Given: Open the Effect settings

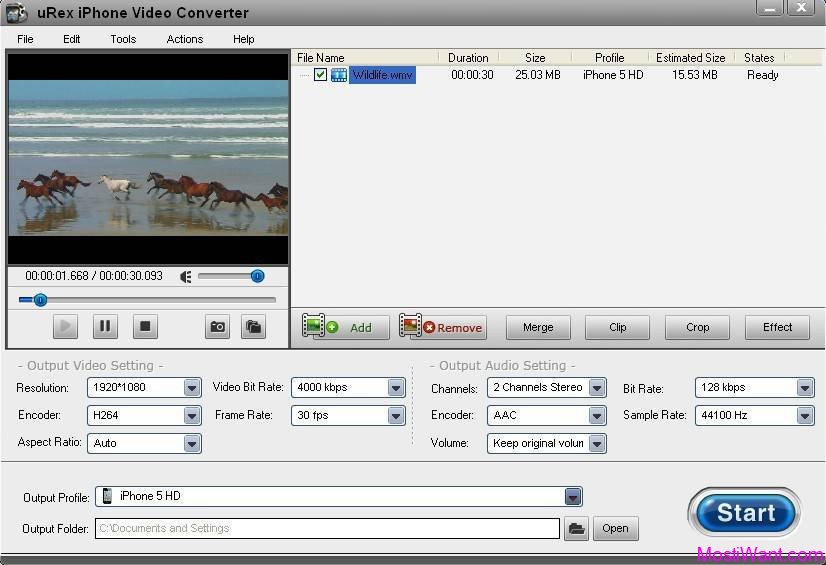Looking at the screenshot, I should pos(778,328).
